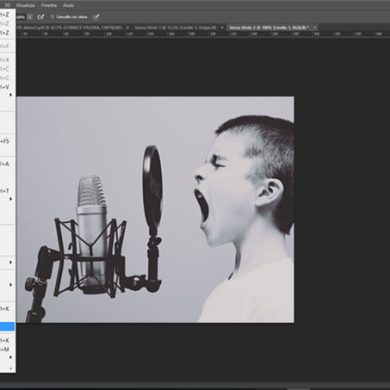
Task: Open the 3D menu
Action: [x=7, y=5]
